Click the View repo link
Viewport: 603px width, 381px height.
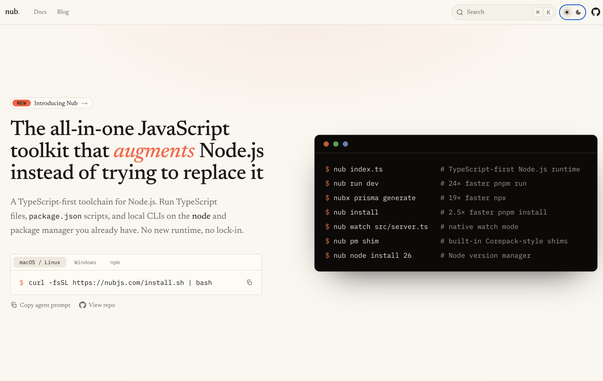pos(102,305)
